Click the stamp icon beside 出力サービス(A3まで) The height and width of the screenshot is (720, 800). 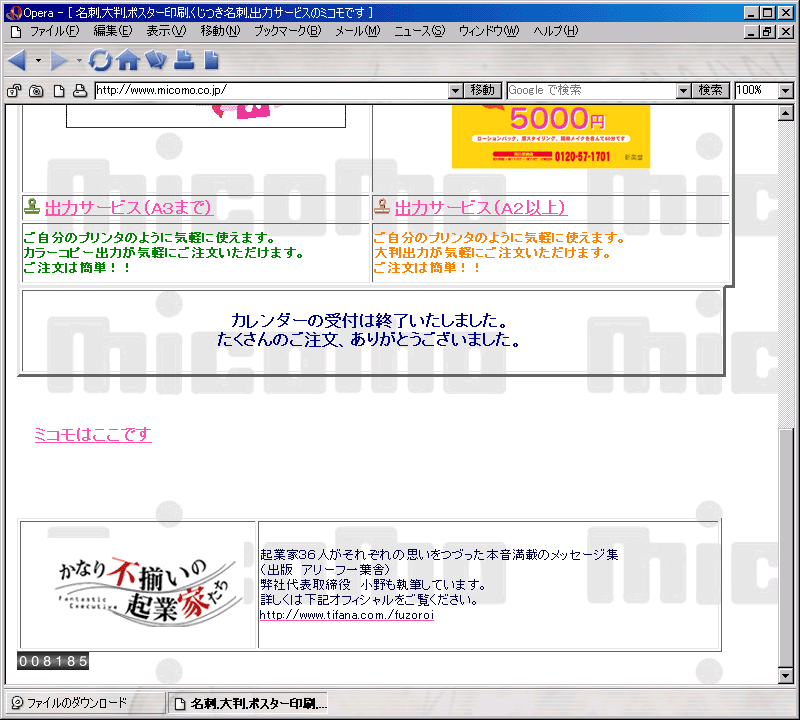pyautogui.click(x=32, y=206)
